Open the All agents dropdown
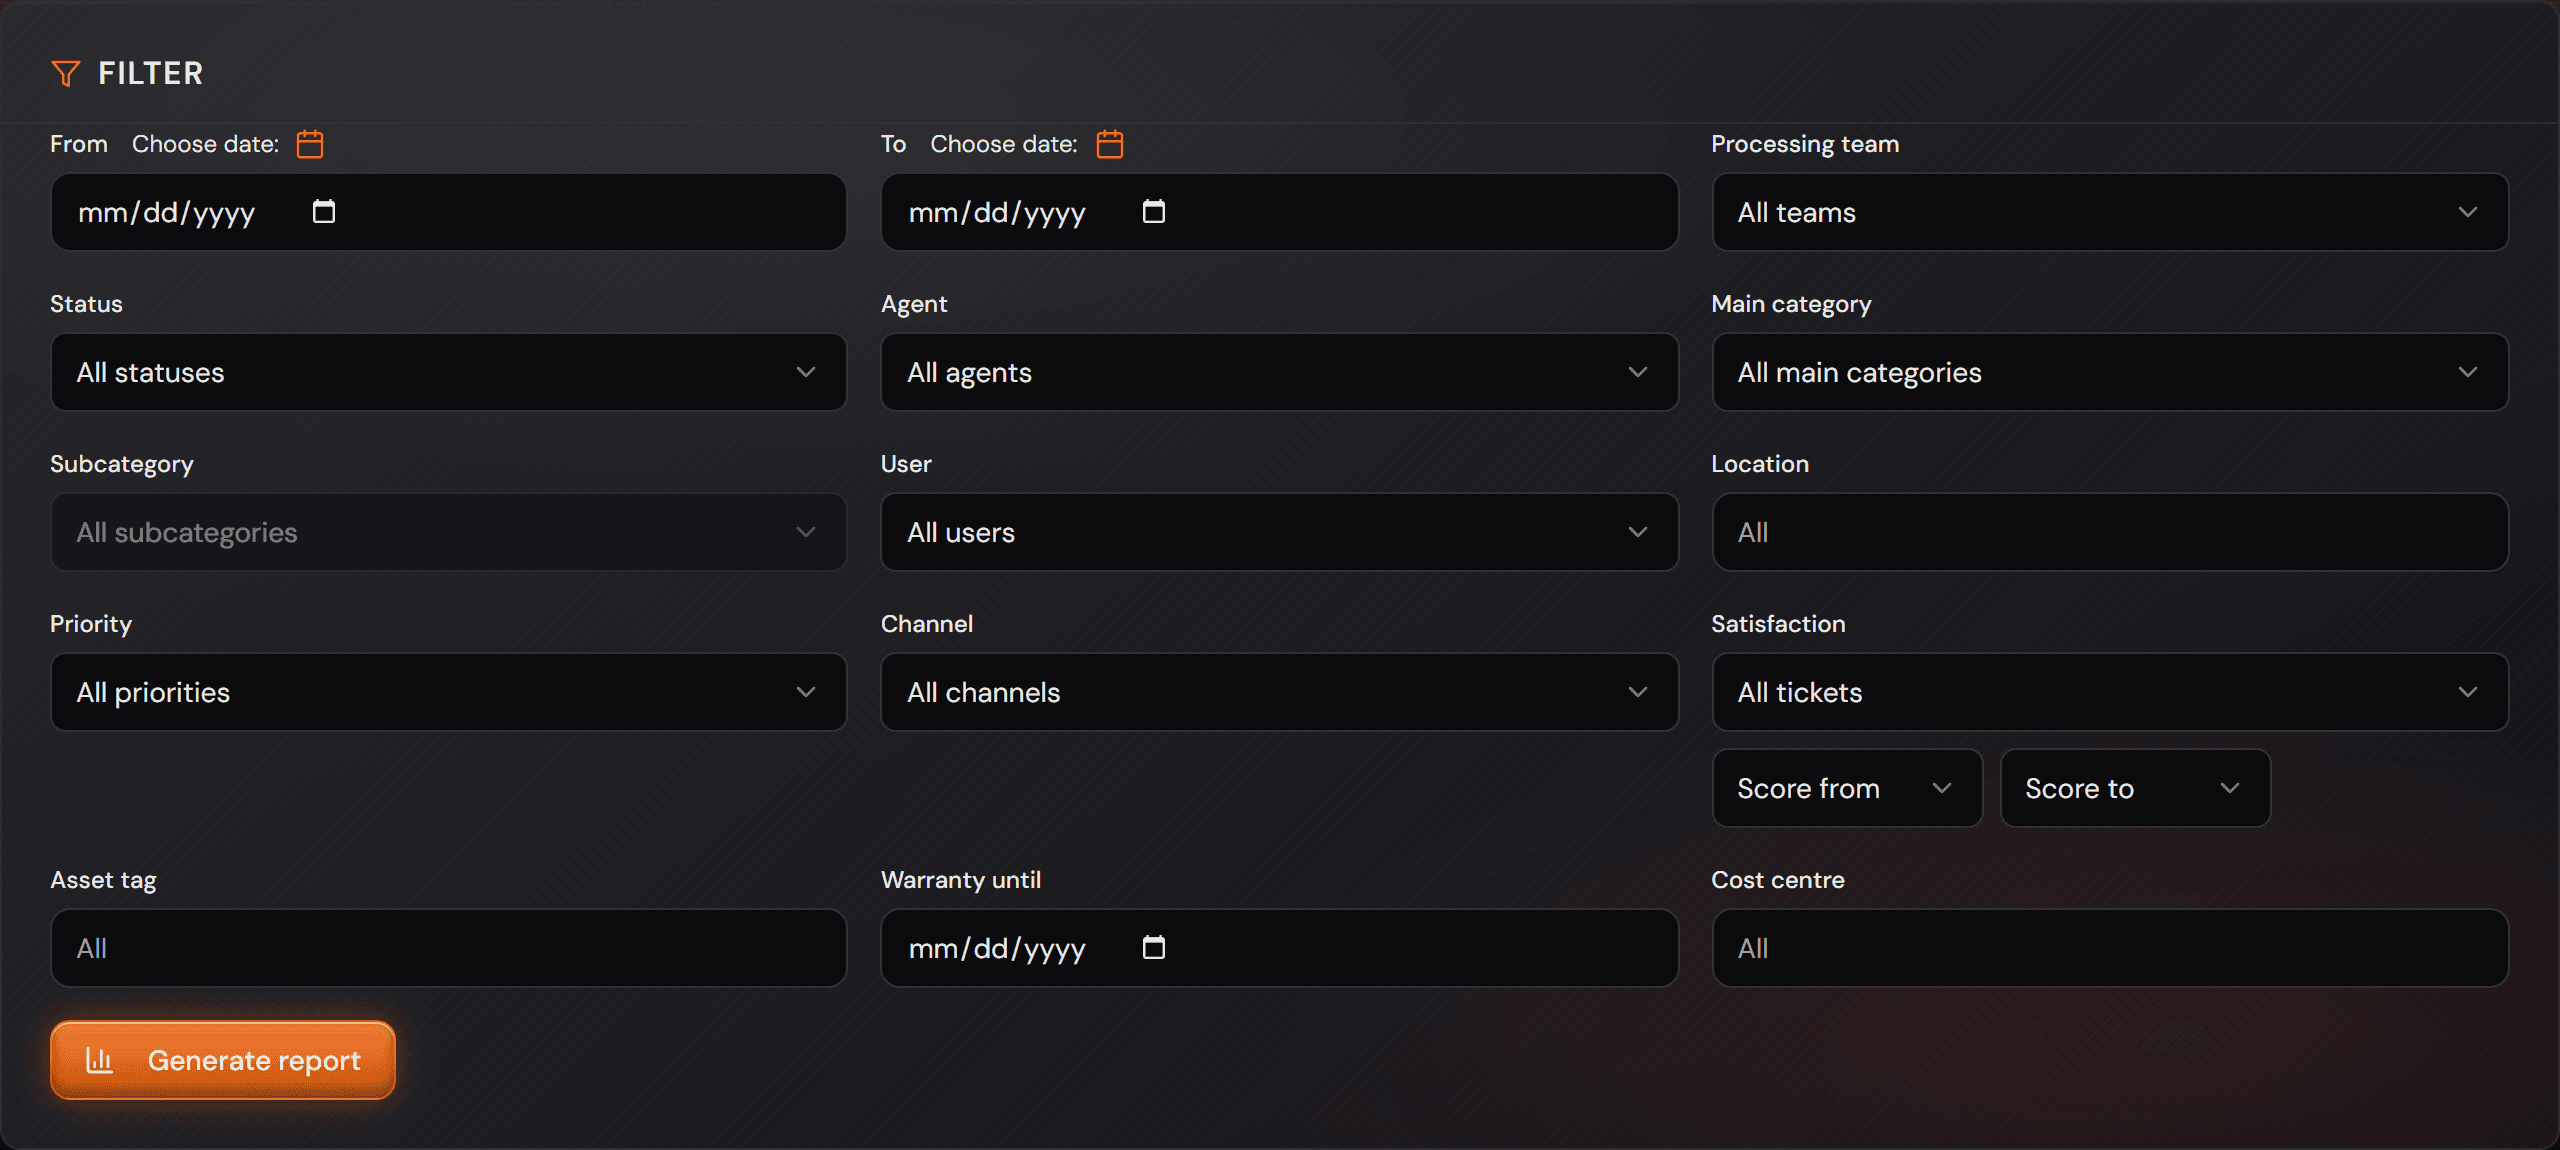 point(1279,372)
